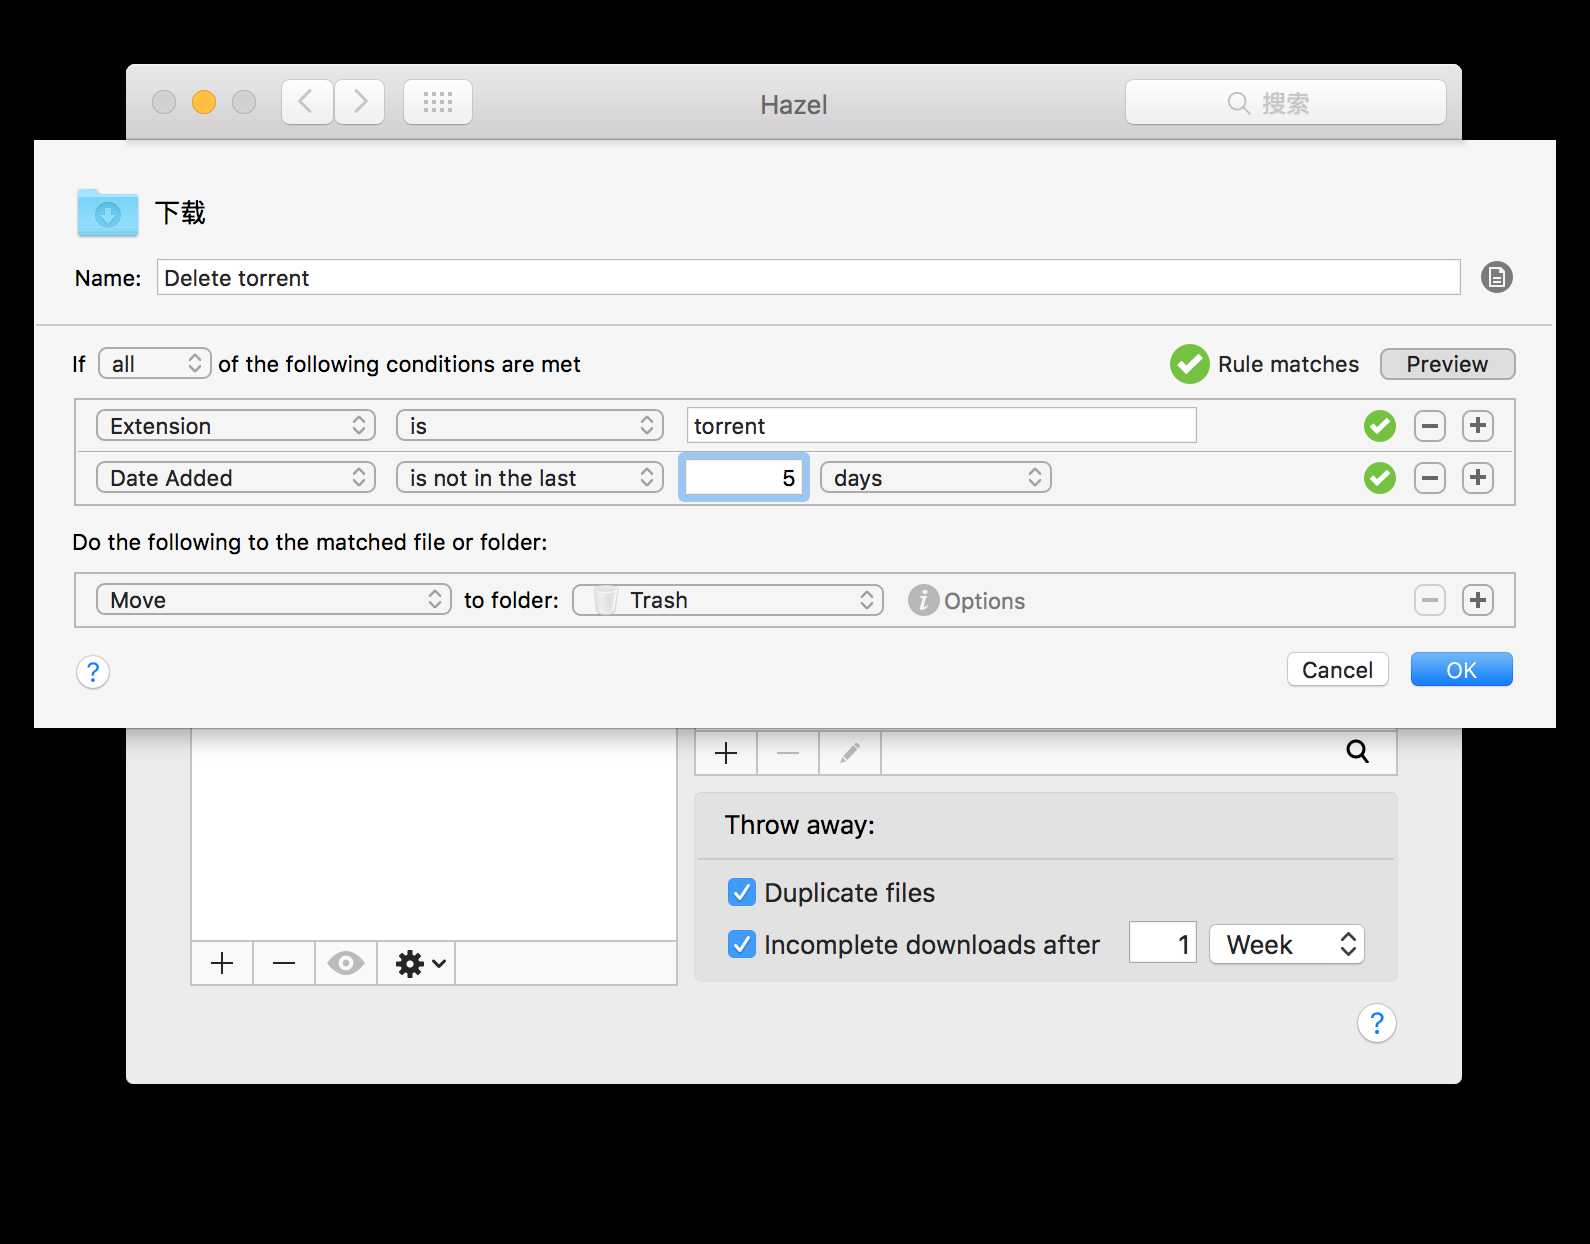Show all preferences grid button

tap(438, 102)
